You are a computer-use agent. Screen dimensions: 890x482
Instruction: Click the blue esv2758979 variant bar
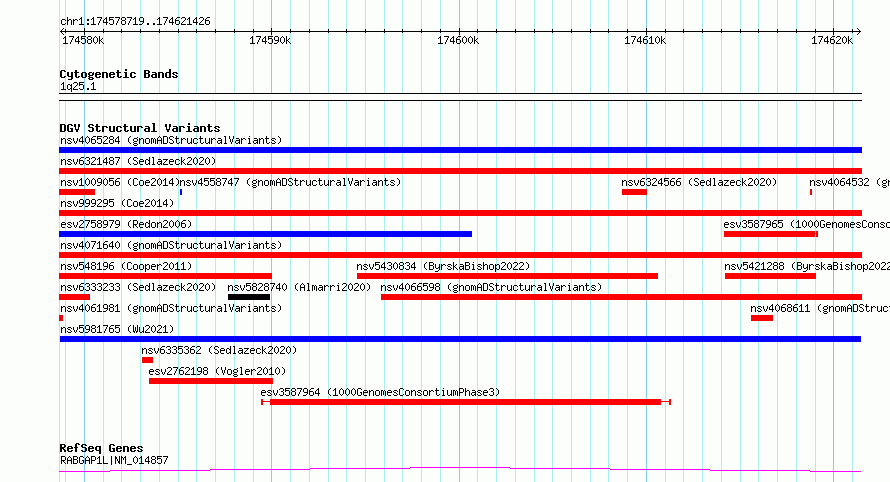pyautogui.click(x=266, y=234)
